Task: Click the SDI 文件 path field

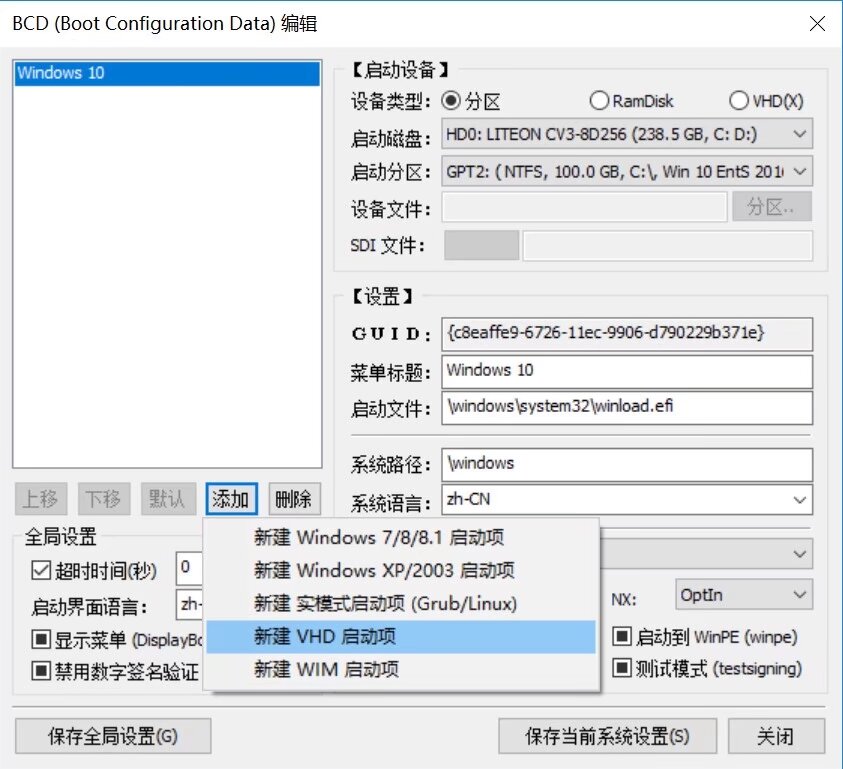Action: pyautogui.click(x=667, y=246)
